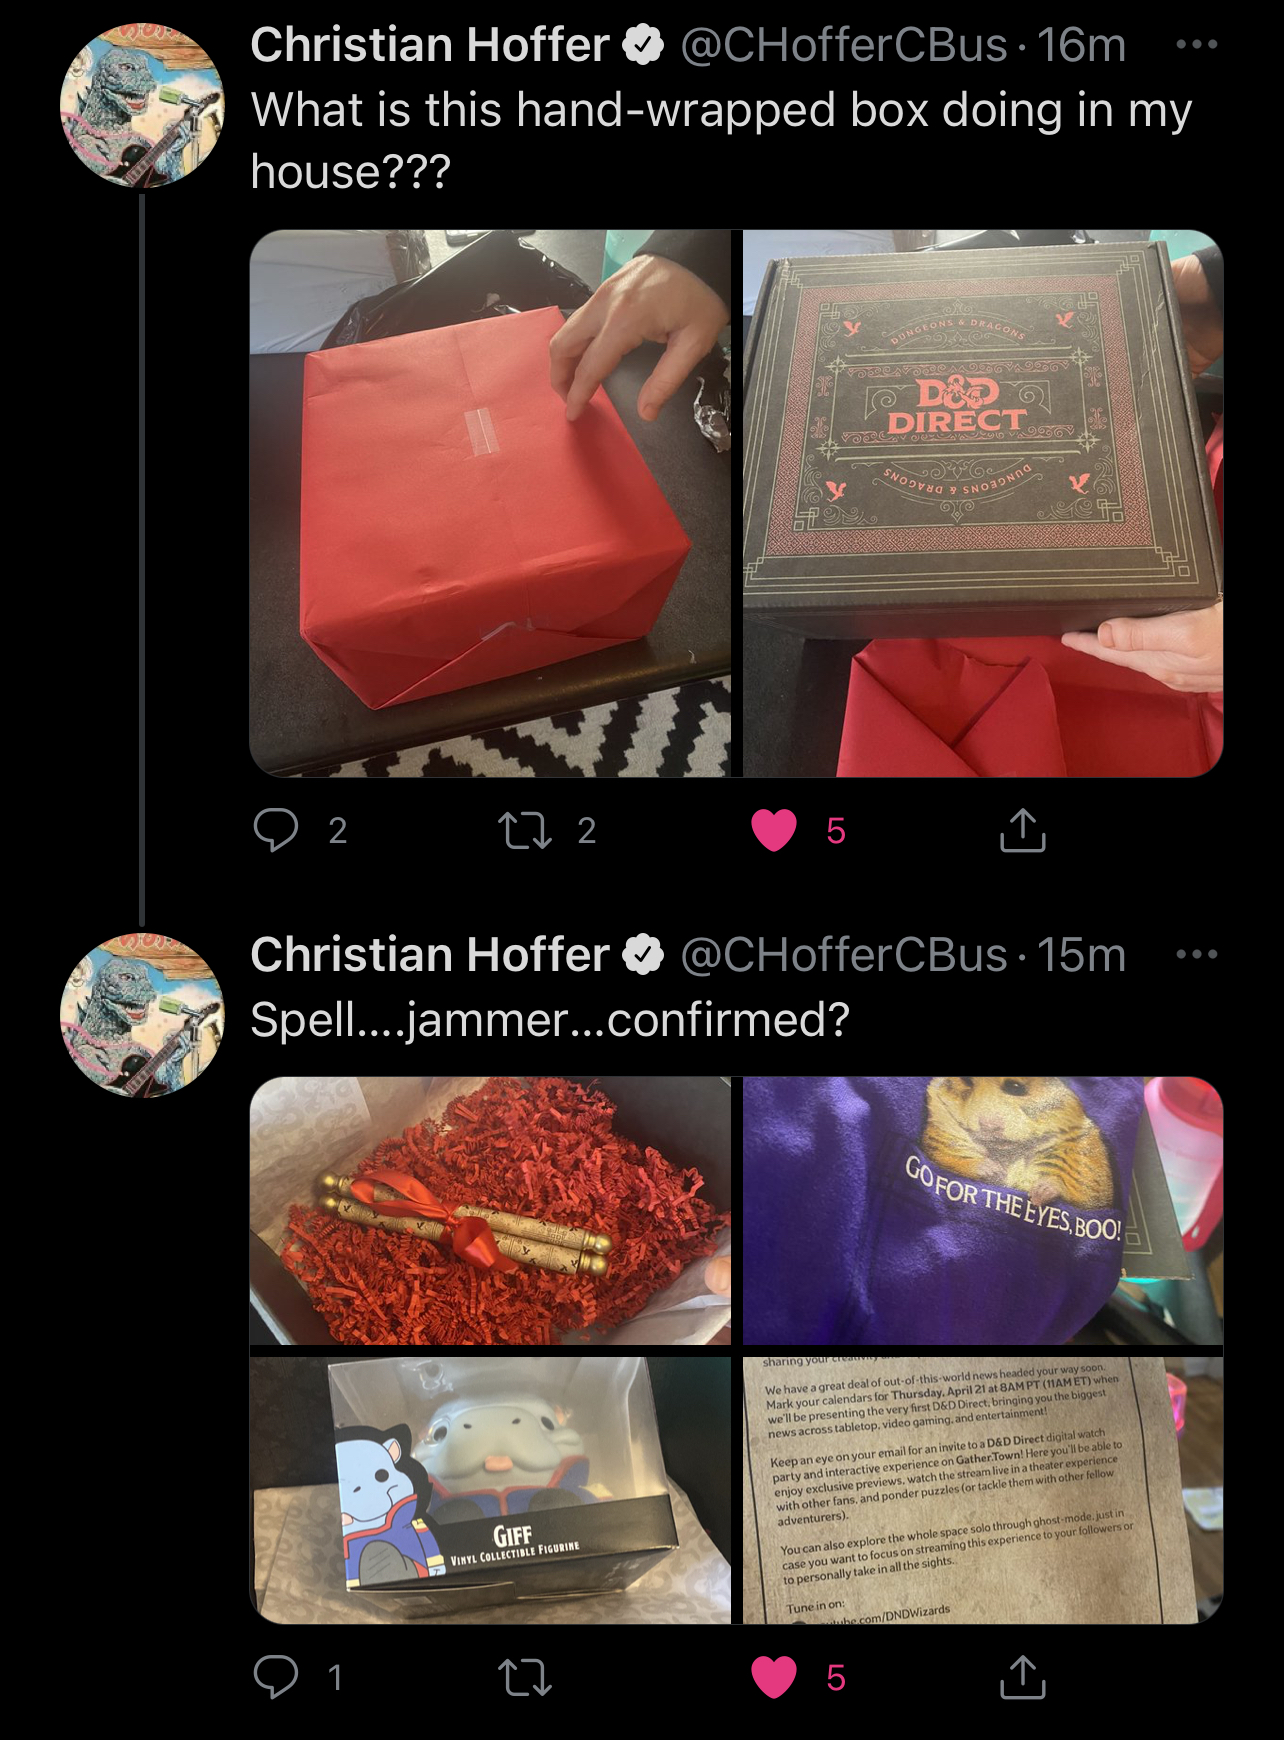Retweet the Spelljammer confirmed tweet
1284x1740 pixels.
(x=525, y=1677)
